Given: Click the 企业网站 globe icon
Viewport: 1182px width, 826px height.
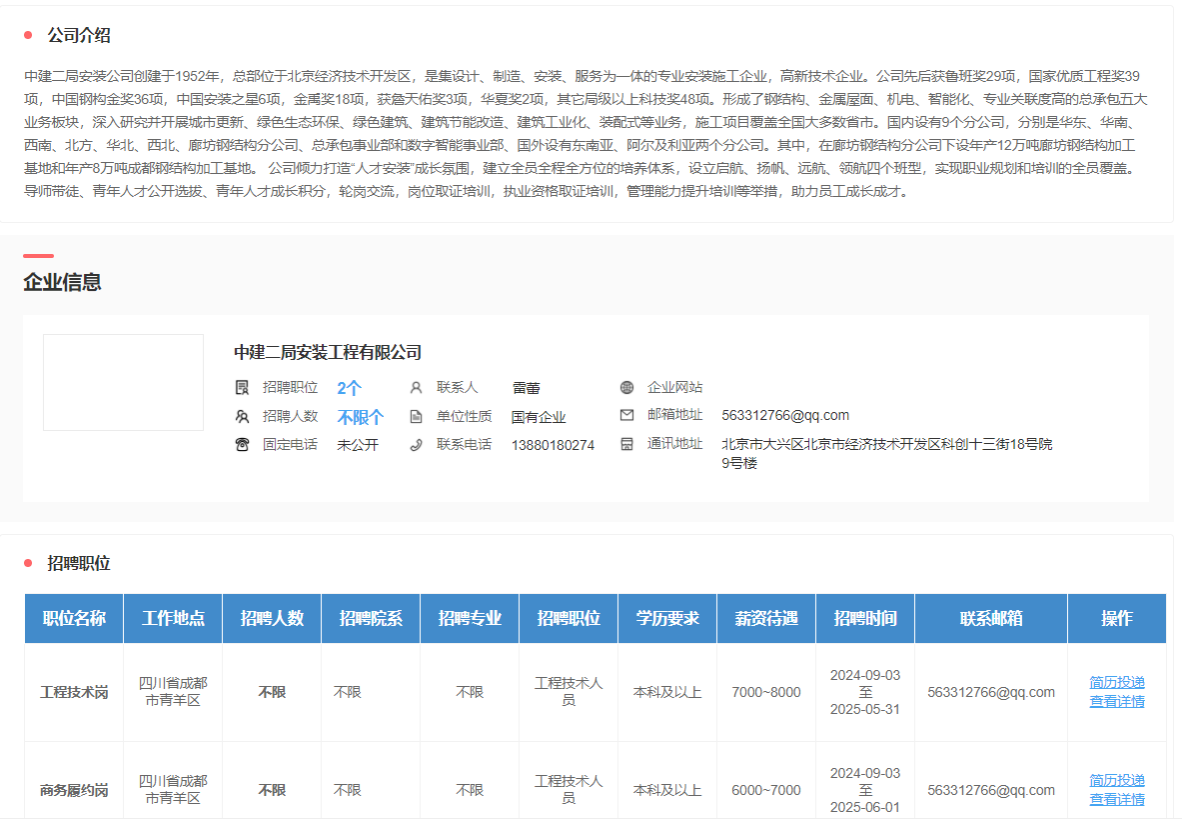Looking at the screenshot, I should (626, 387).
